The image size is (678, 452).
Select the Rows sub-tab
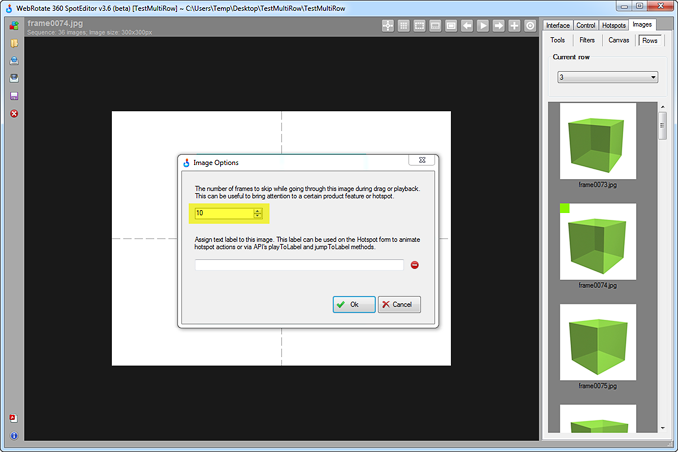coord(649,40)
